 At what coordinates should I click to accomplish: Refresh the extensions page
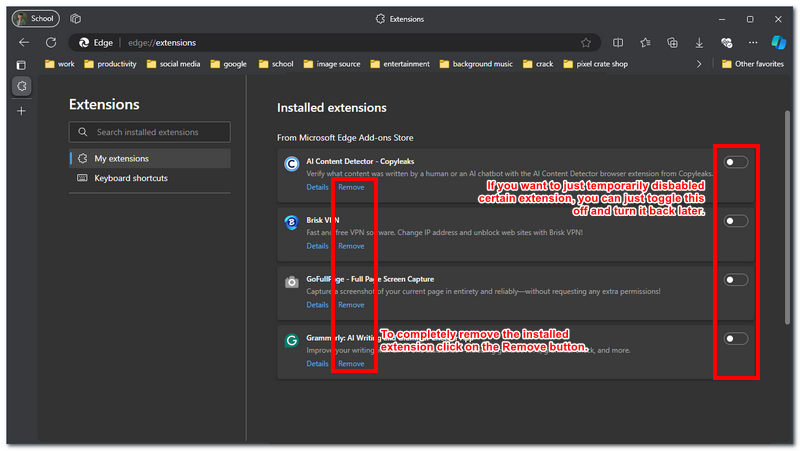(x=51, y=43)
